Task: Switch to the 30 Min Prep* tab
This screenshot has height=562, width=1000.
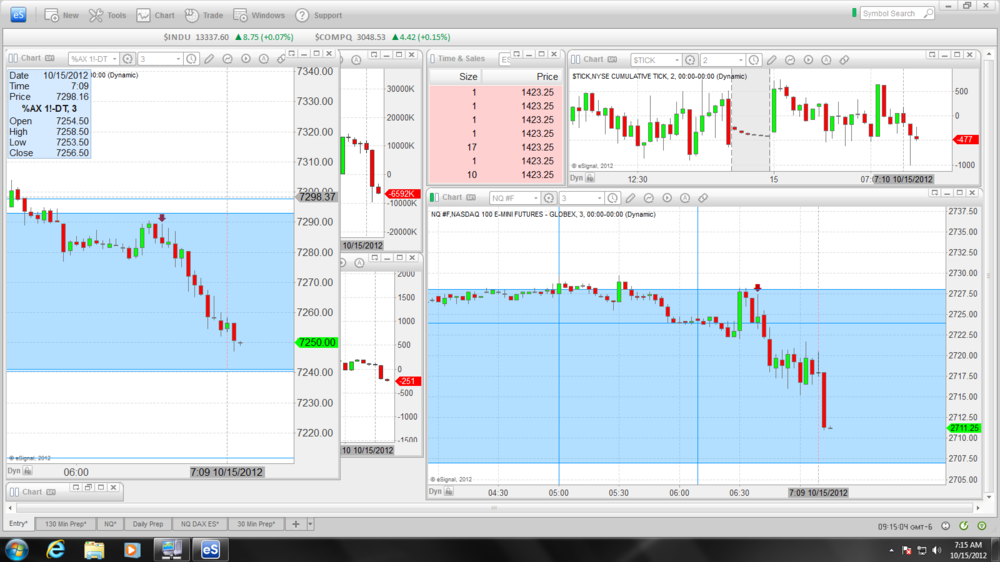Action: click(256, 524)
